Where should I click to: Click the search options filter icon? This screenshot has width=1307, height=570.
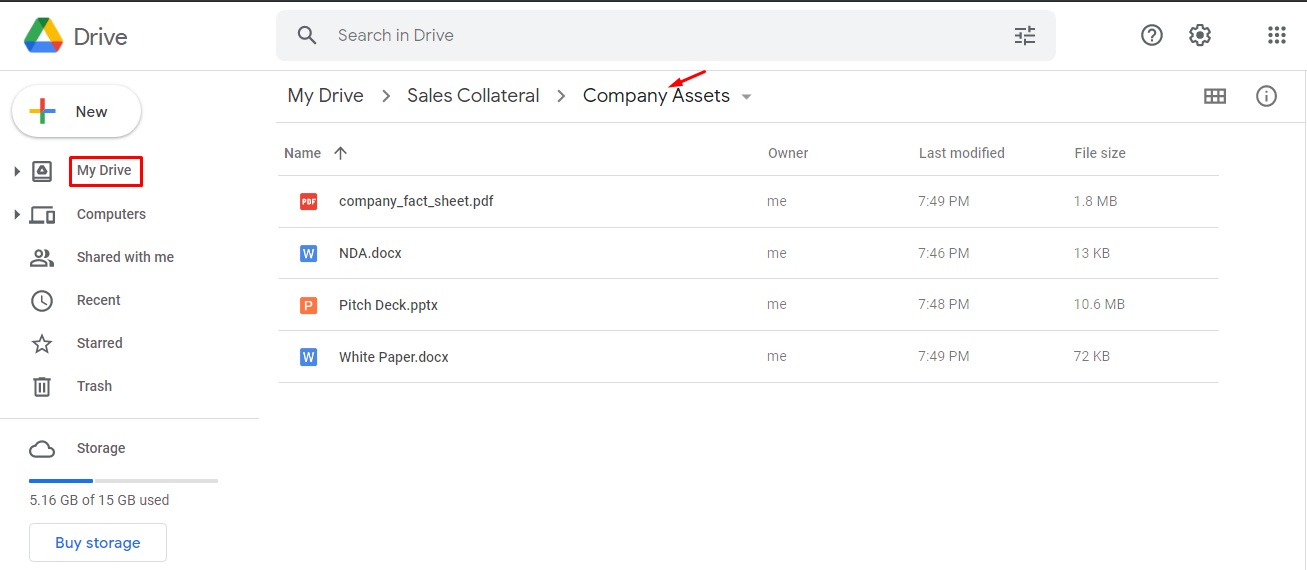coord(1025,36)
